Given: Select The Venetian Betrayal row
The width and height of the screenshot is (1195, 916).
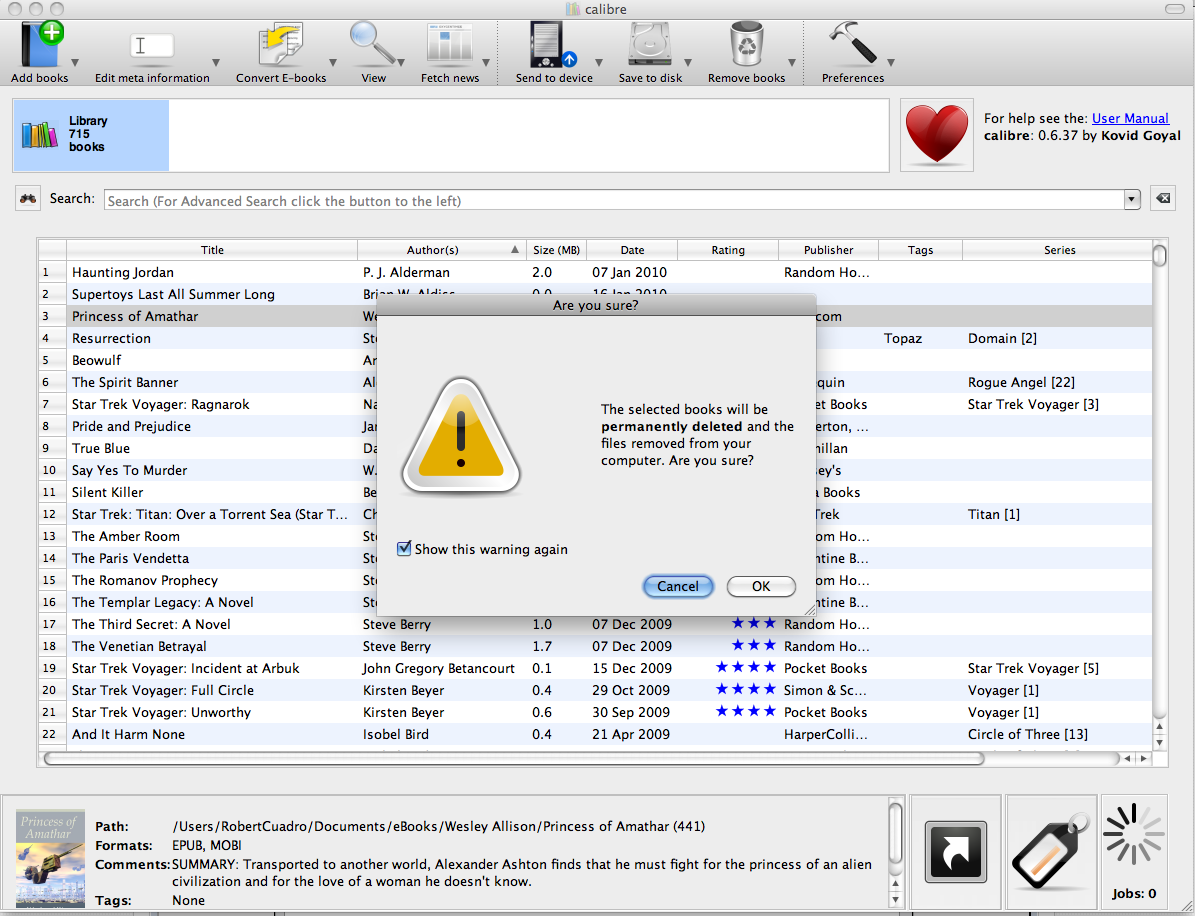Looking at the screenshot, I should click(595, 645).
